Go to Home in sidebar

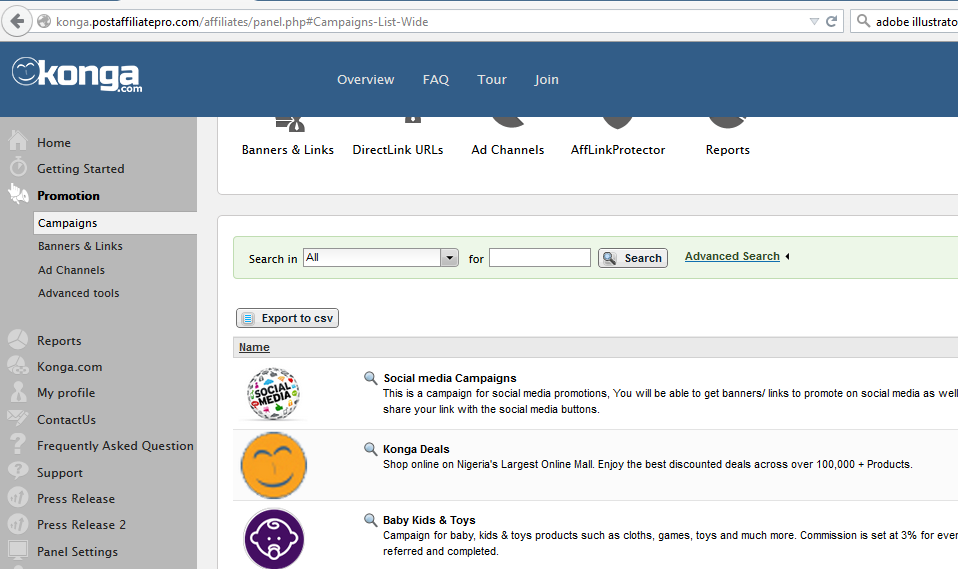point(54,142)
